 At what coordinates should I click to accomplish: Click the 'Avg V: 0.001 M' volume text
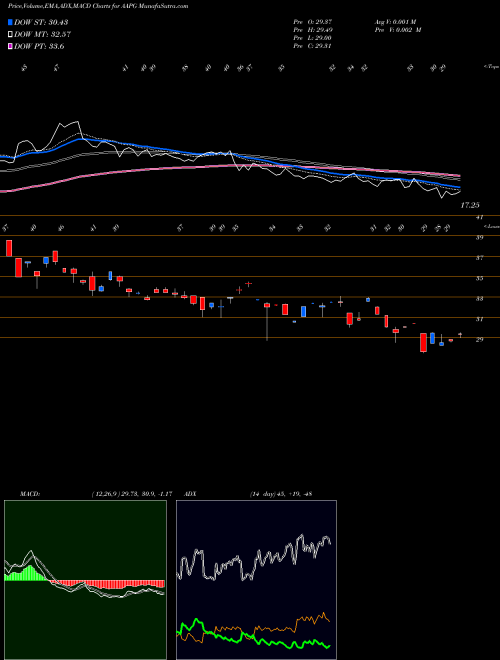pos(395,21)
